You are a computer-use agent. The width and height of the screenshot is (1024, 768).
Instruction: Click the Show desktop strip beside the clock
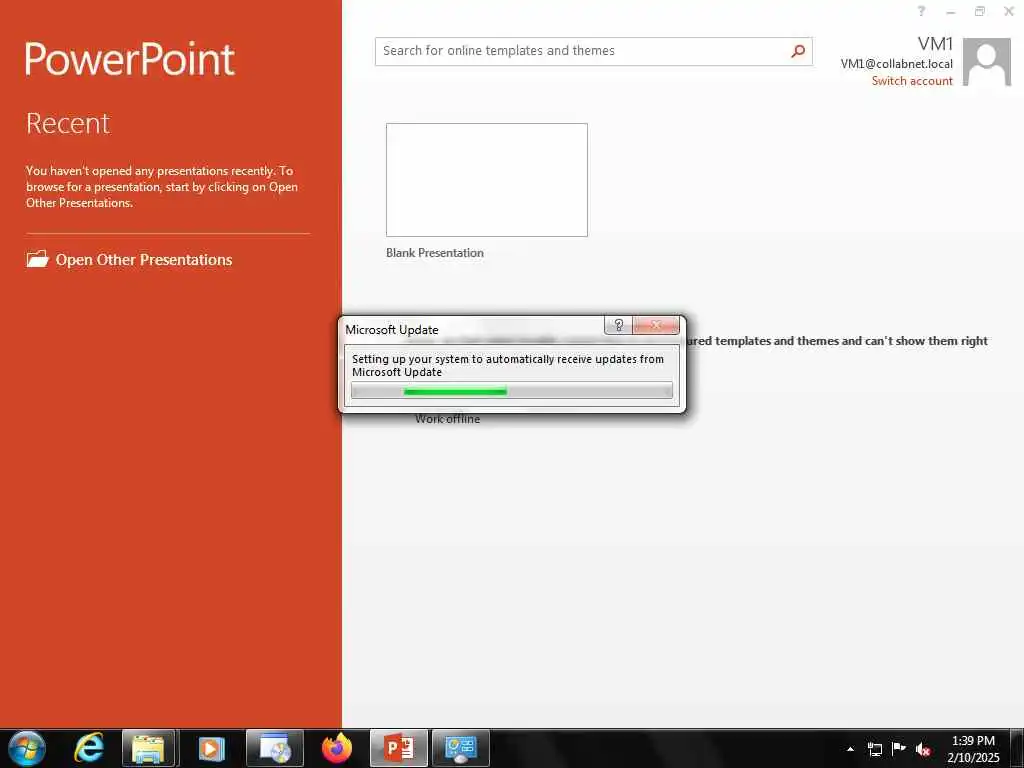[x=1018, y=749]
